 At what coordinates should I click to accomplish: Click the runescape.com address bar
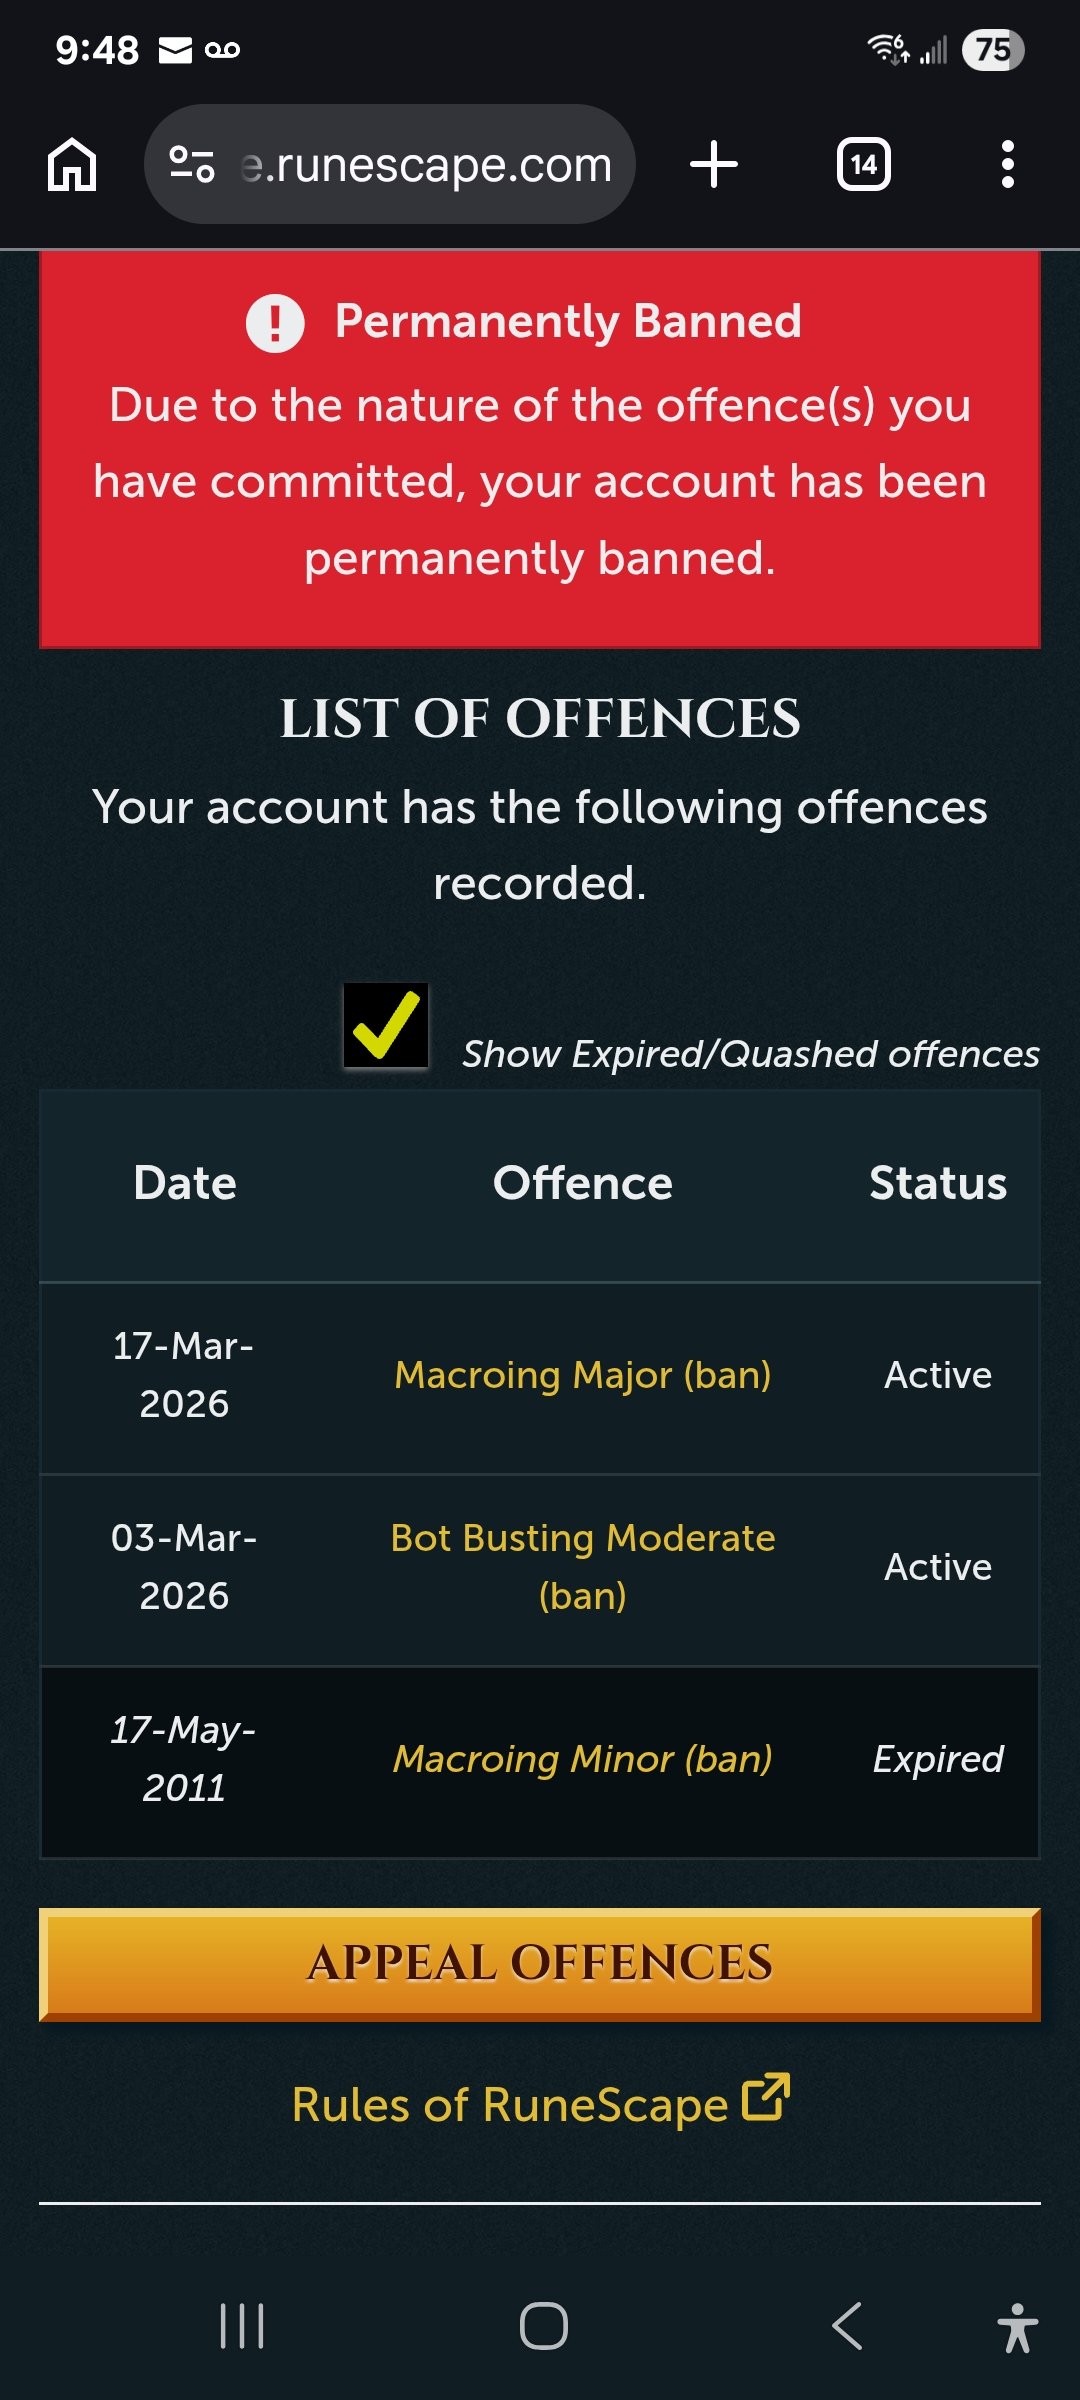pos(425,164)
